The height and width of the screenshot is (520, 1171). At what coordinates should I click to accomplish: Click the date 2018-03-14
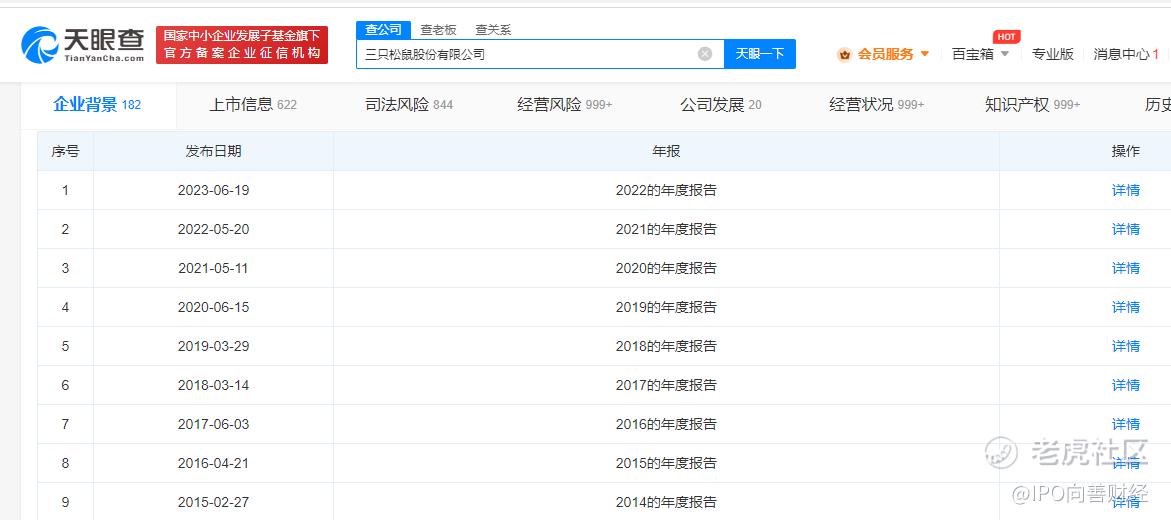[x=214, y=385]
